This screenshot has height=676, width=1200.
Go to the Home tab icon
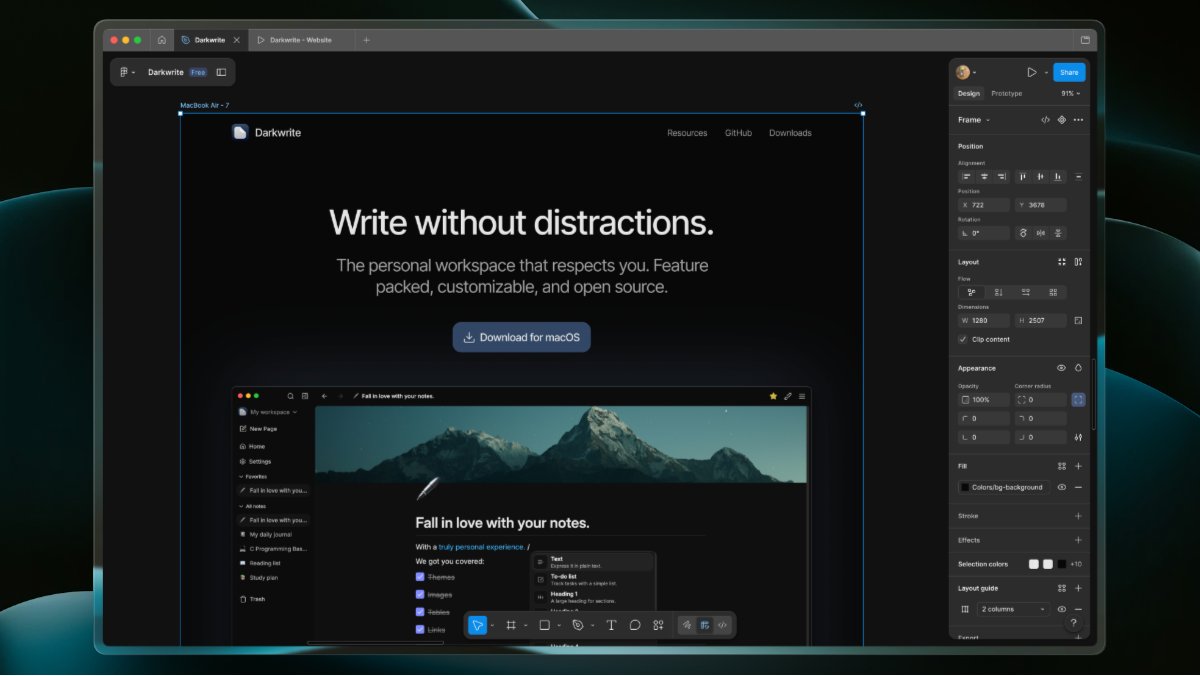click(162, 40)
